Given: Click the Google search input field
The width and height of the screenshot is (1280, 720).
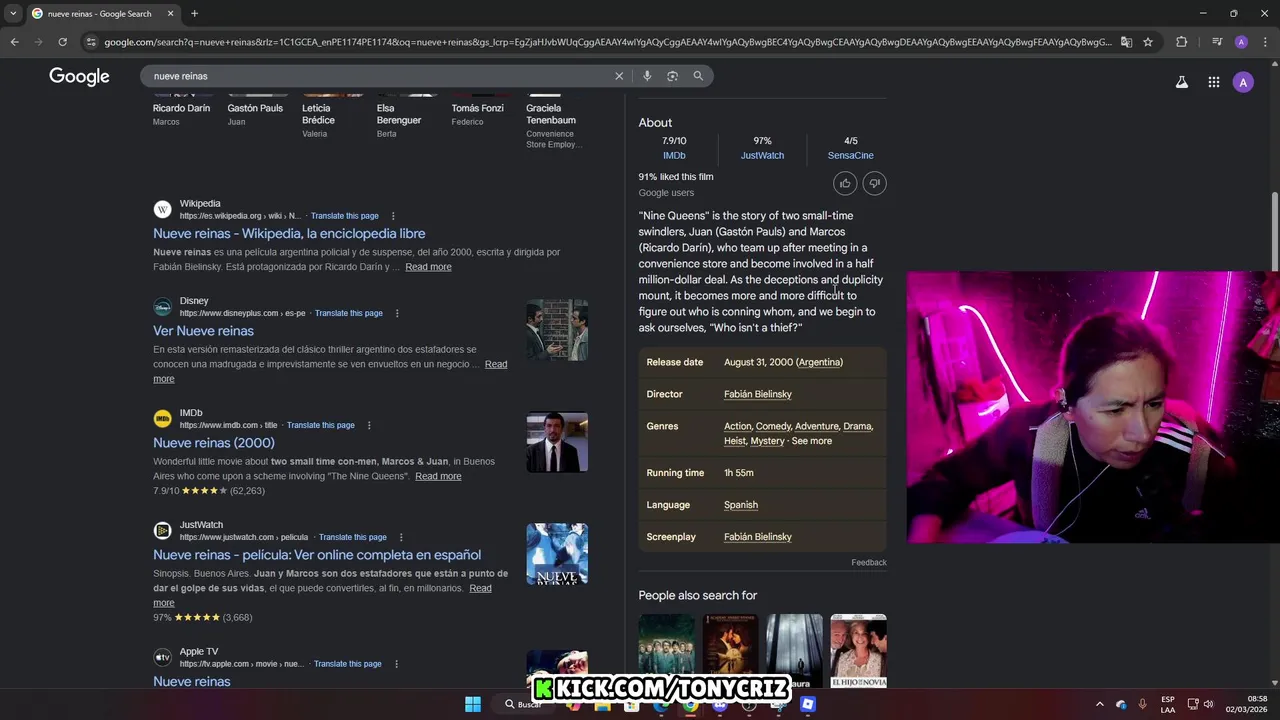Looking at the screenshot, I should pos(380,76).
